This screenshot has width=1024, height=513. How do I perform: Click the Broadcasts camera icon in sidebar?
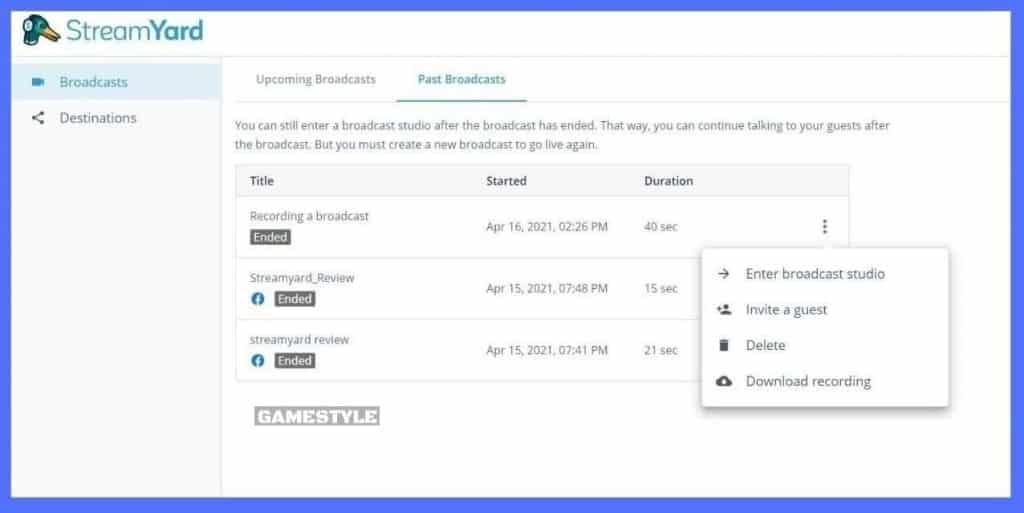38,82
